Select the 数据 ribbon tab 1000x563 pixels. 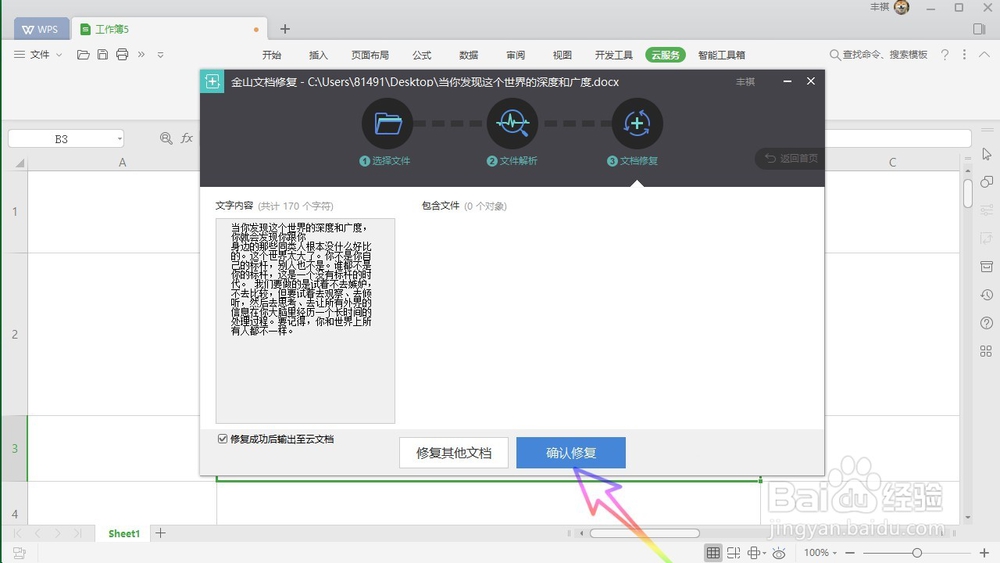pos(469,55)
